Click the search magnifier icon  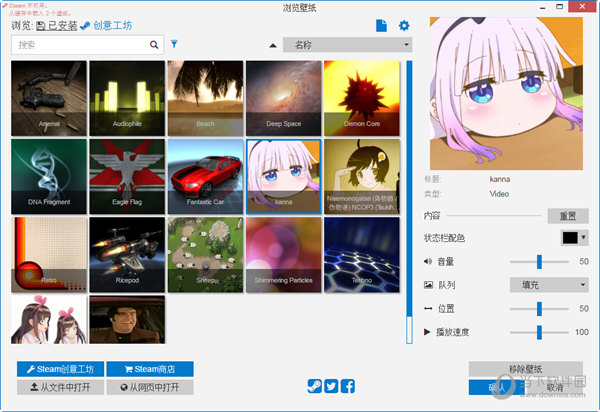coord(154,45)
